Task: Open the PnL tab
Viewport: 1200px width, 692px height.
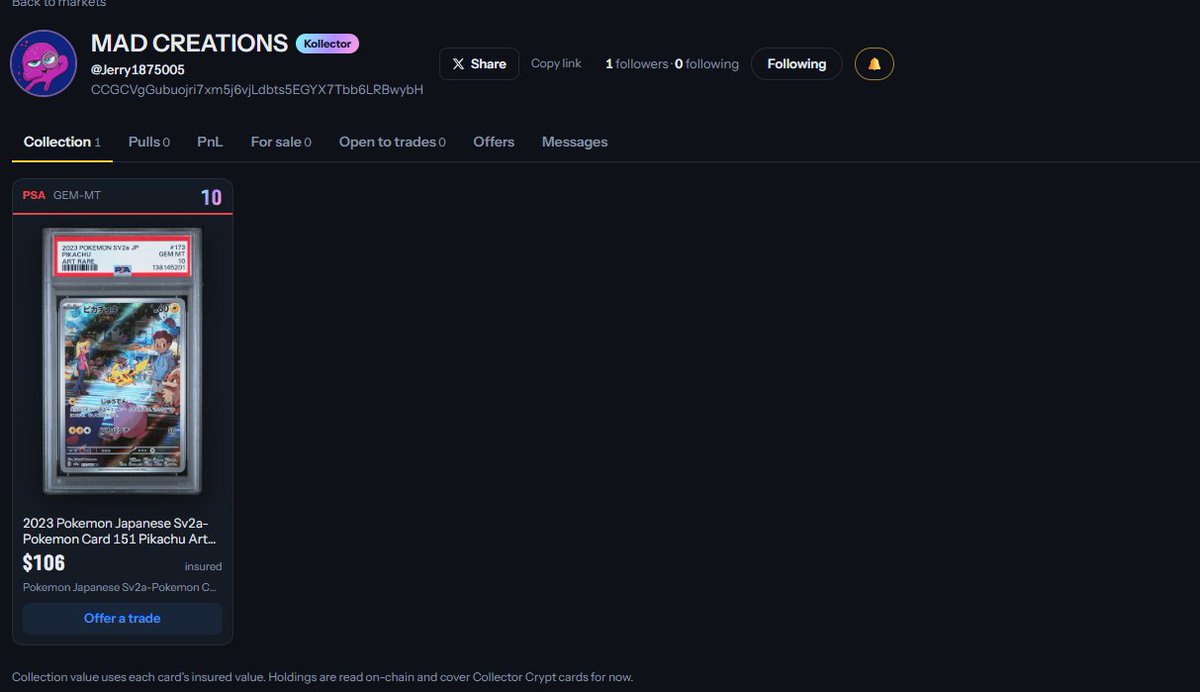Action: click(x=210, y=142)
